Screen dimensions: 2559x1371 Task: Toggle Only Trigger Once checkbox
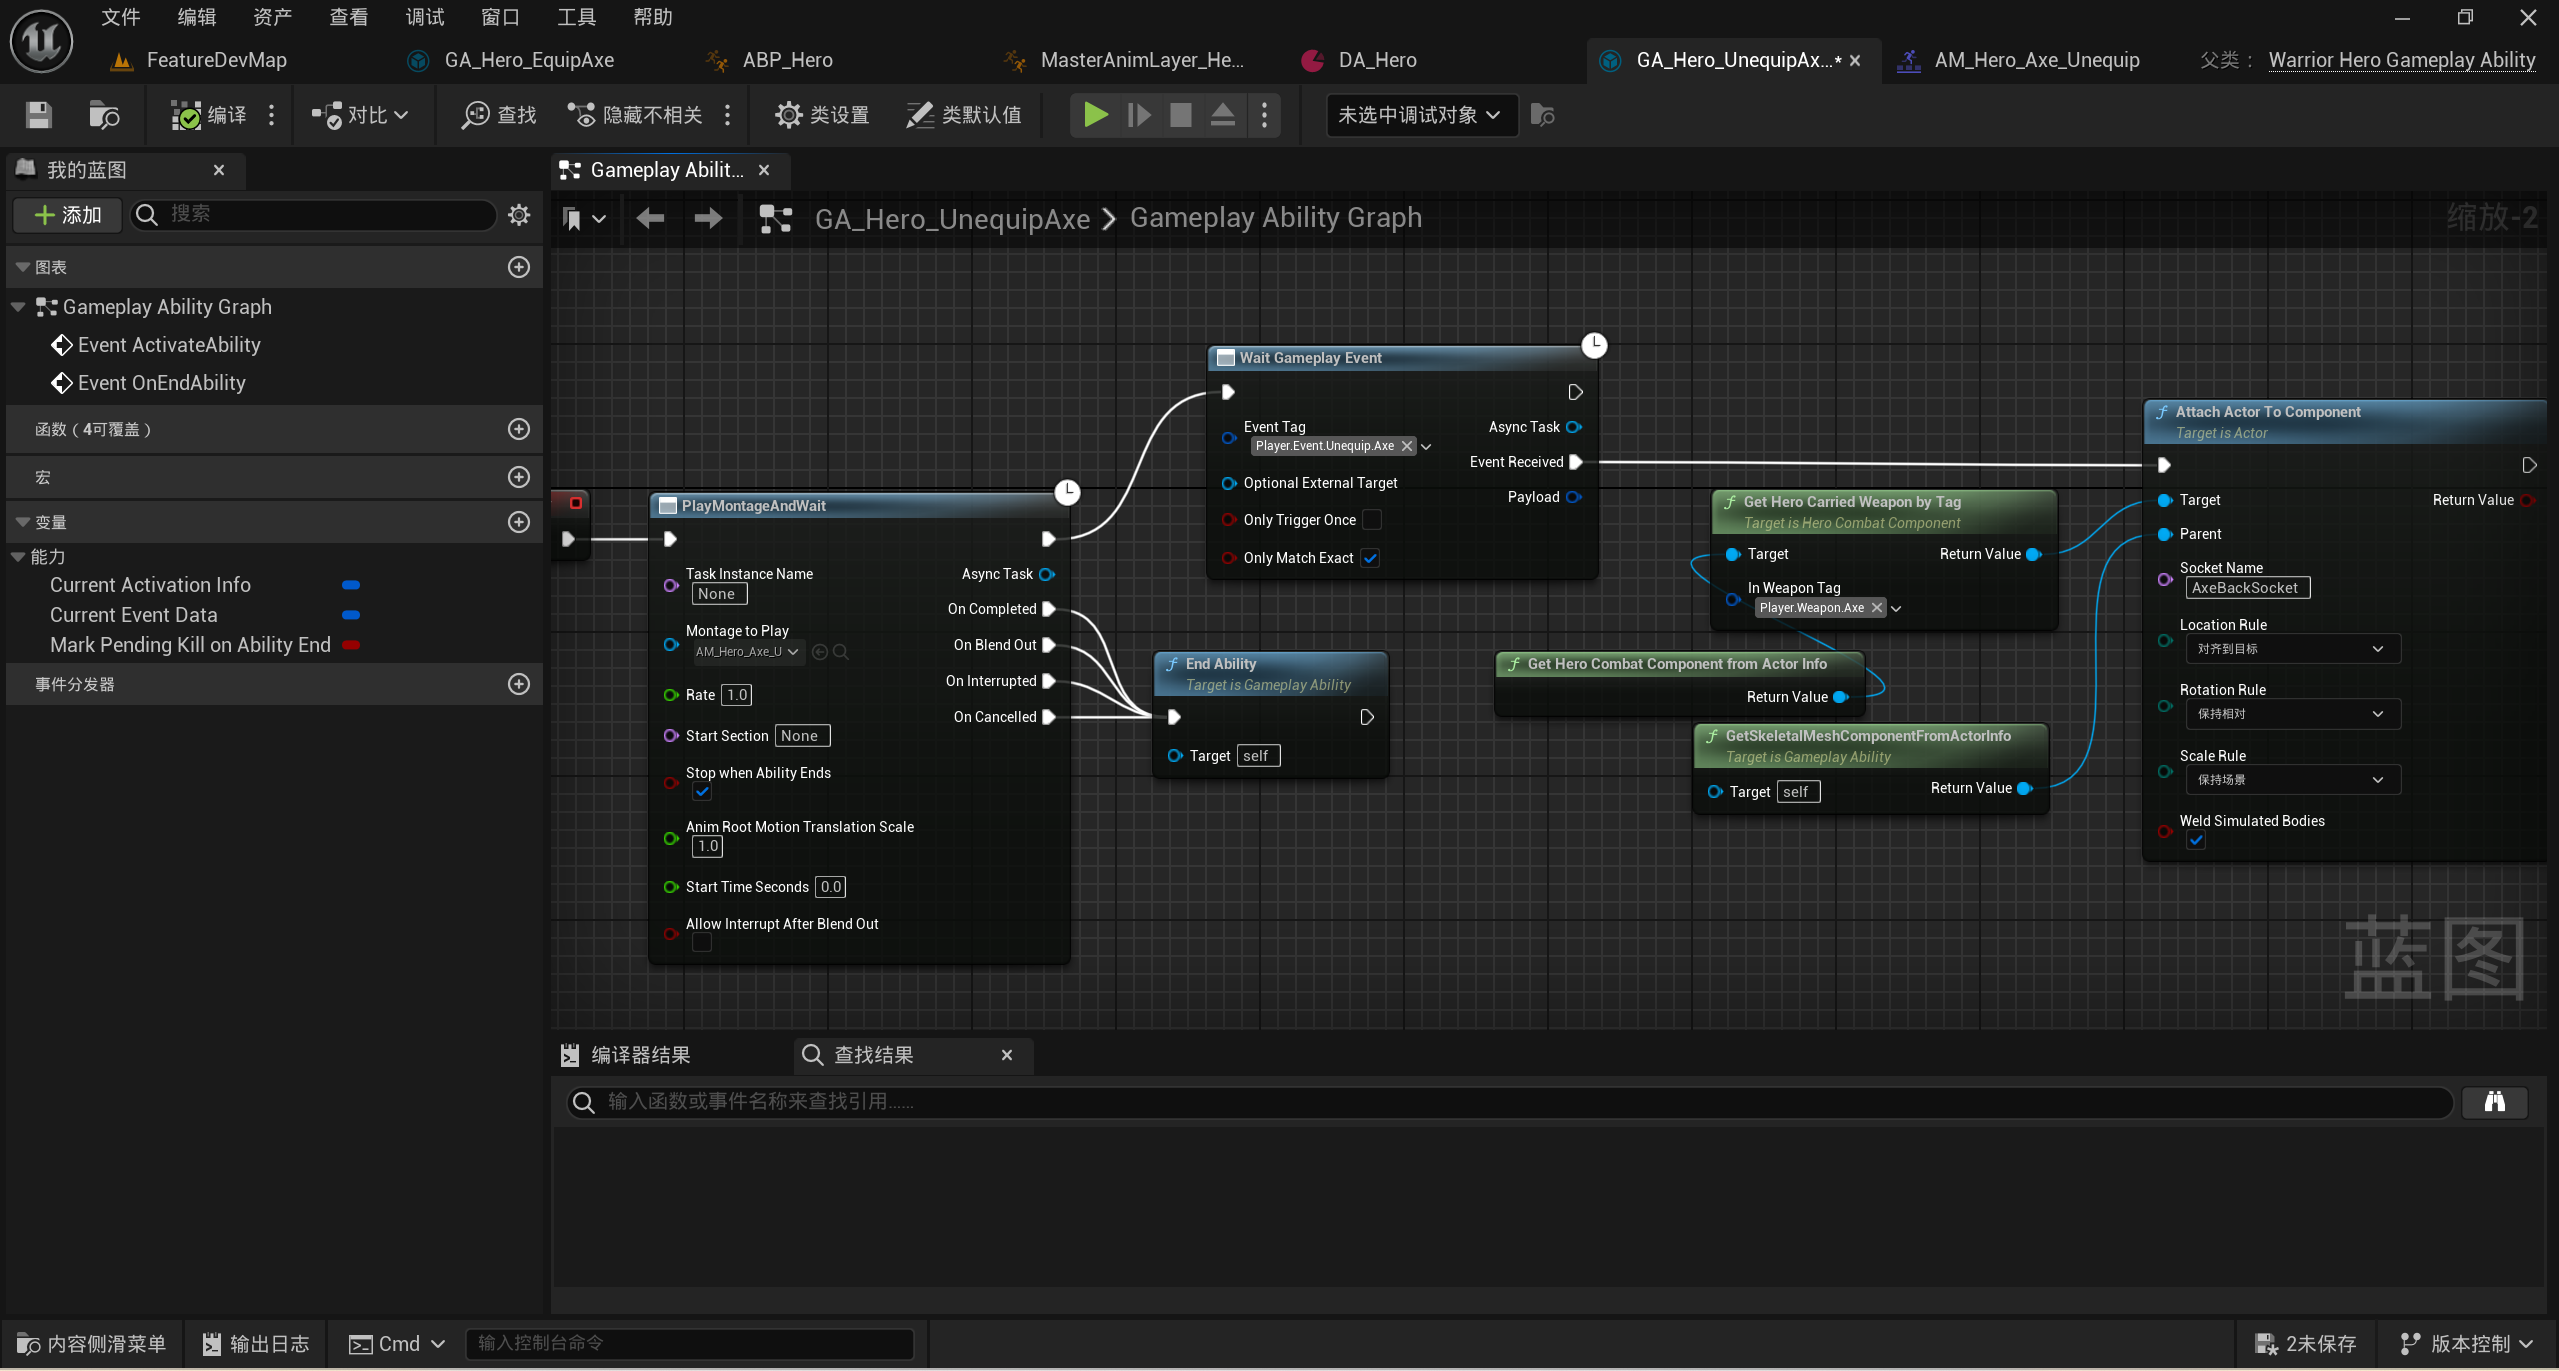pyautogui.click(x=1372, y=520)
